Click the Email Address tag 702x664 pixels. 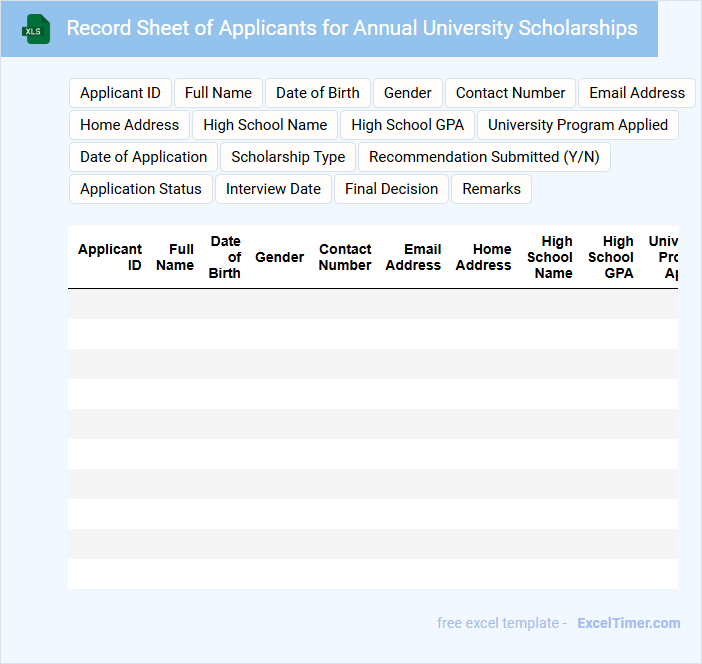point(636,93)
